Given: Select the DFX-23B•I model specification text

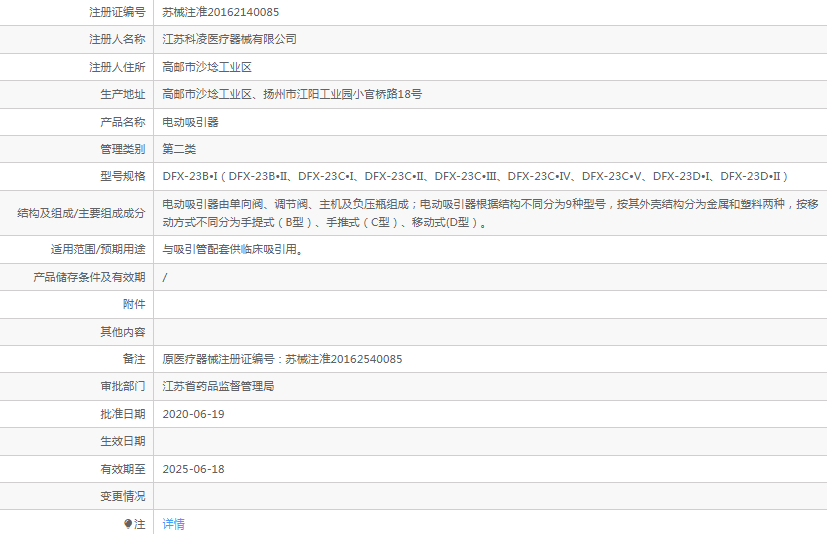Looking at the screenshot, I should [x=475, y=176].
